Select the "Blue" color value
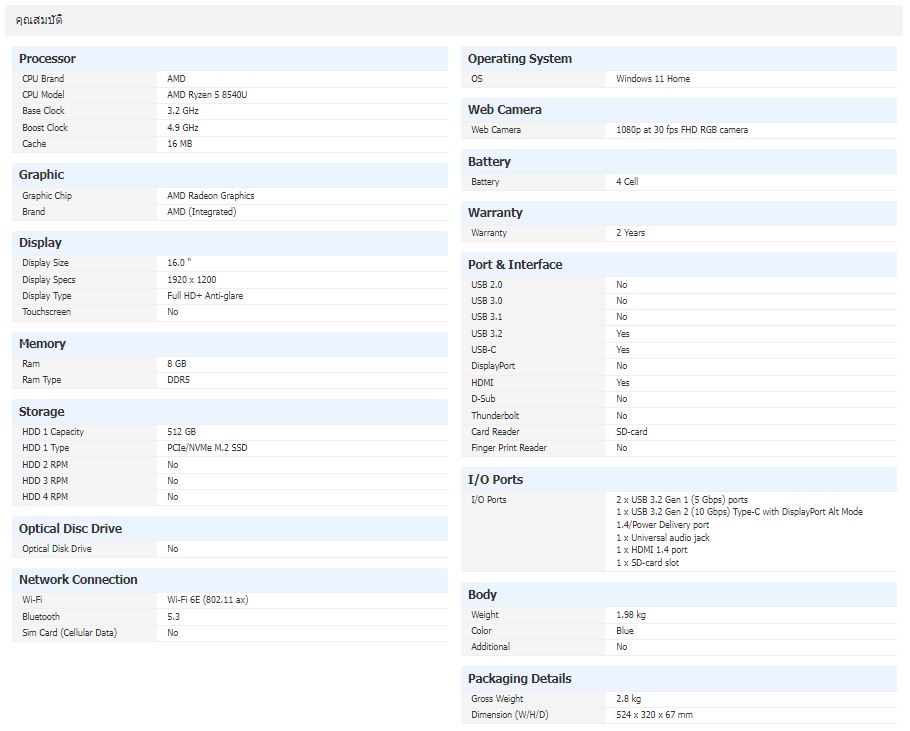The image size is (910, 731). 625,631
